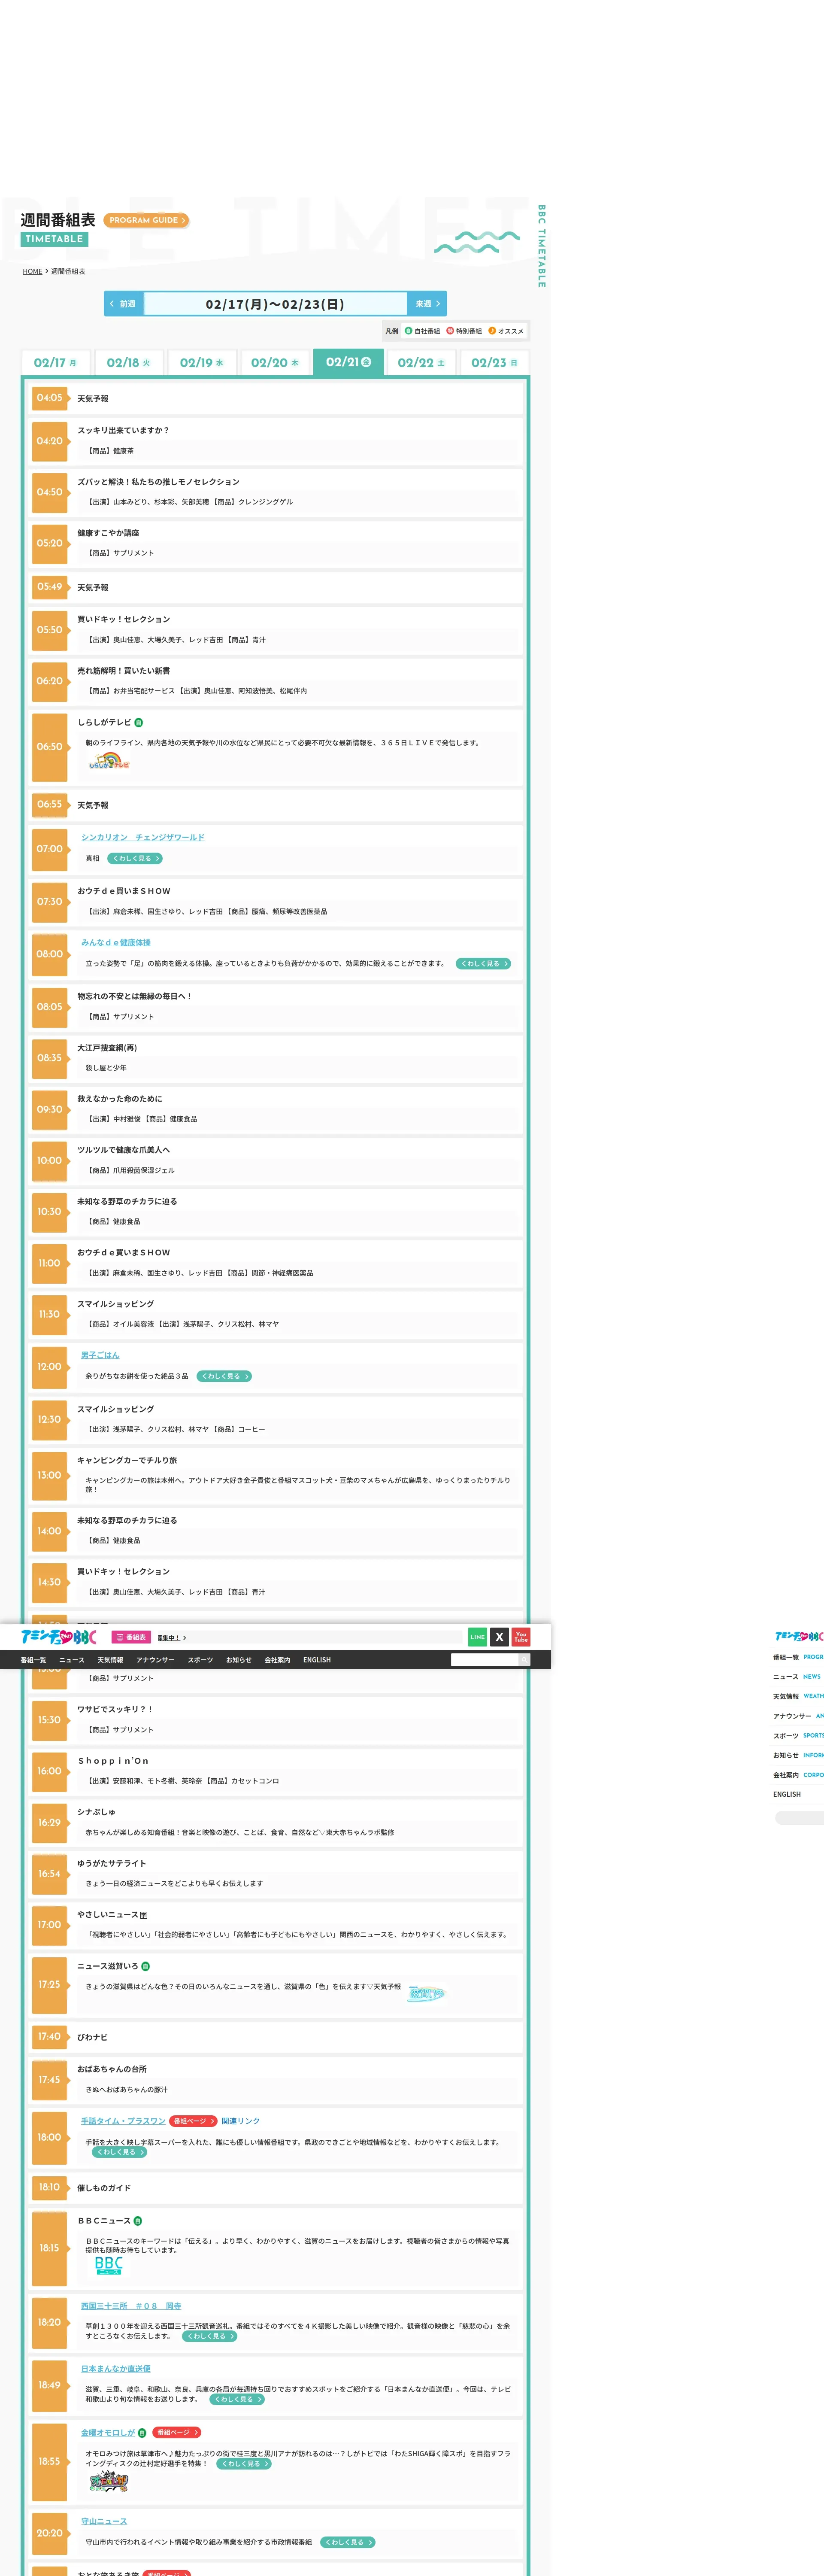
Task: Open the YouTube channel icon
Action: (x=521, y=1637)
